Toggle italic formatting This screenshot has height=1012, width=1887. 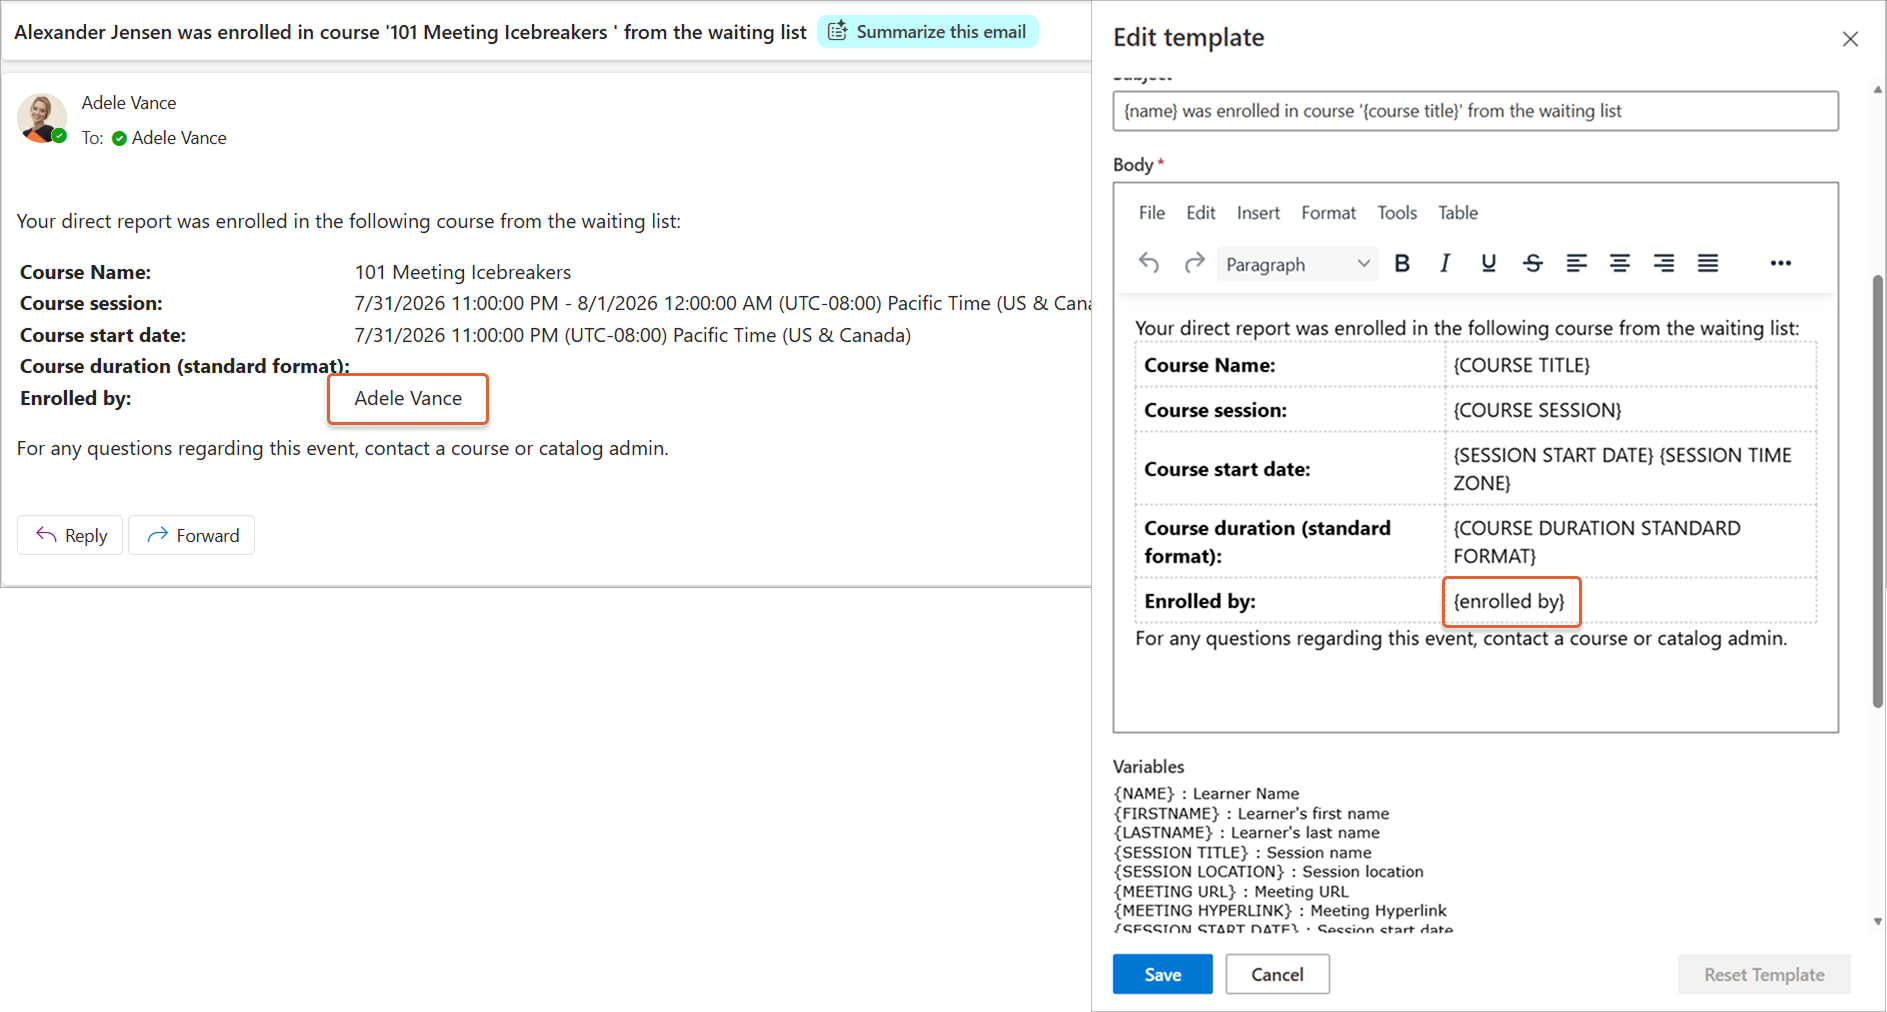point(1445,264)
